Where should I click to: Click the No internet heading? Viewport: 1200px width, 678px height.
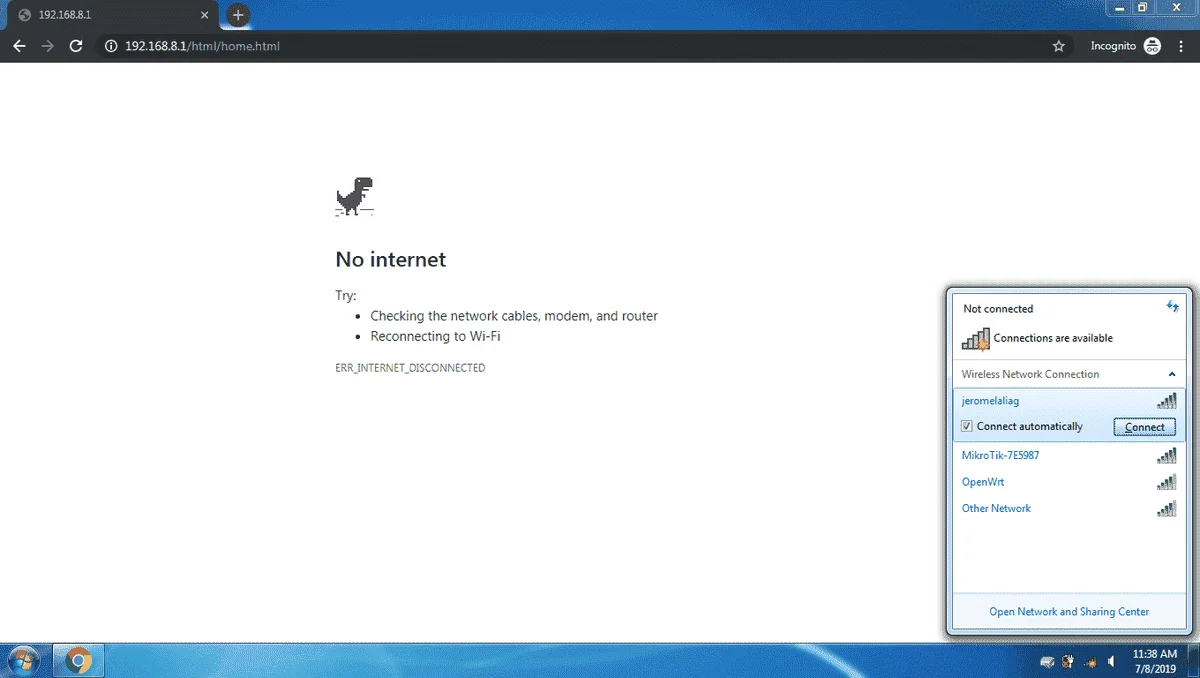391,260
